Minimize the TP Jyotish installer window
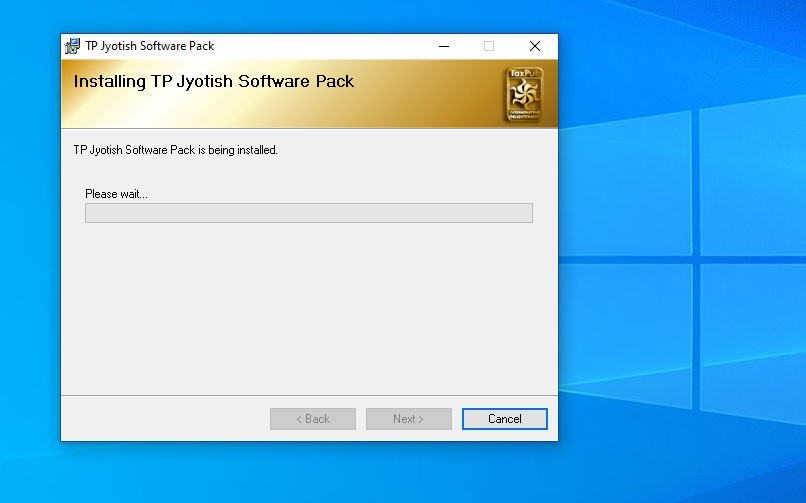The height and width of the screenshot is (503, 806). (443, 46)
